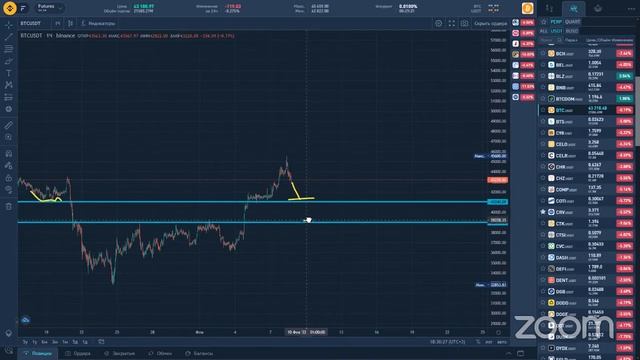Select the zoom-in magnifier tool
Image resolution: width=640 pixels, height=360 pixels.
[9, 138]
